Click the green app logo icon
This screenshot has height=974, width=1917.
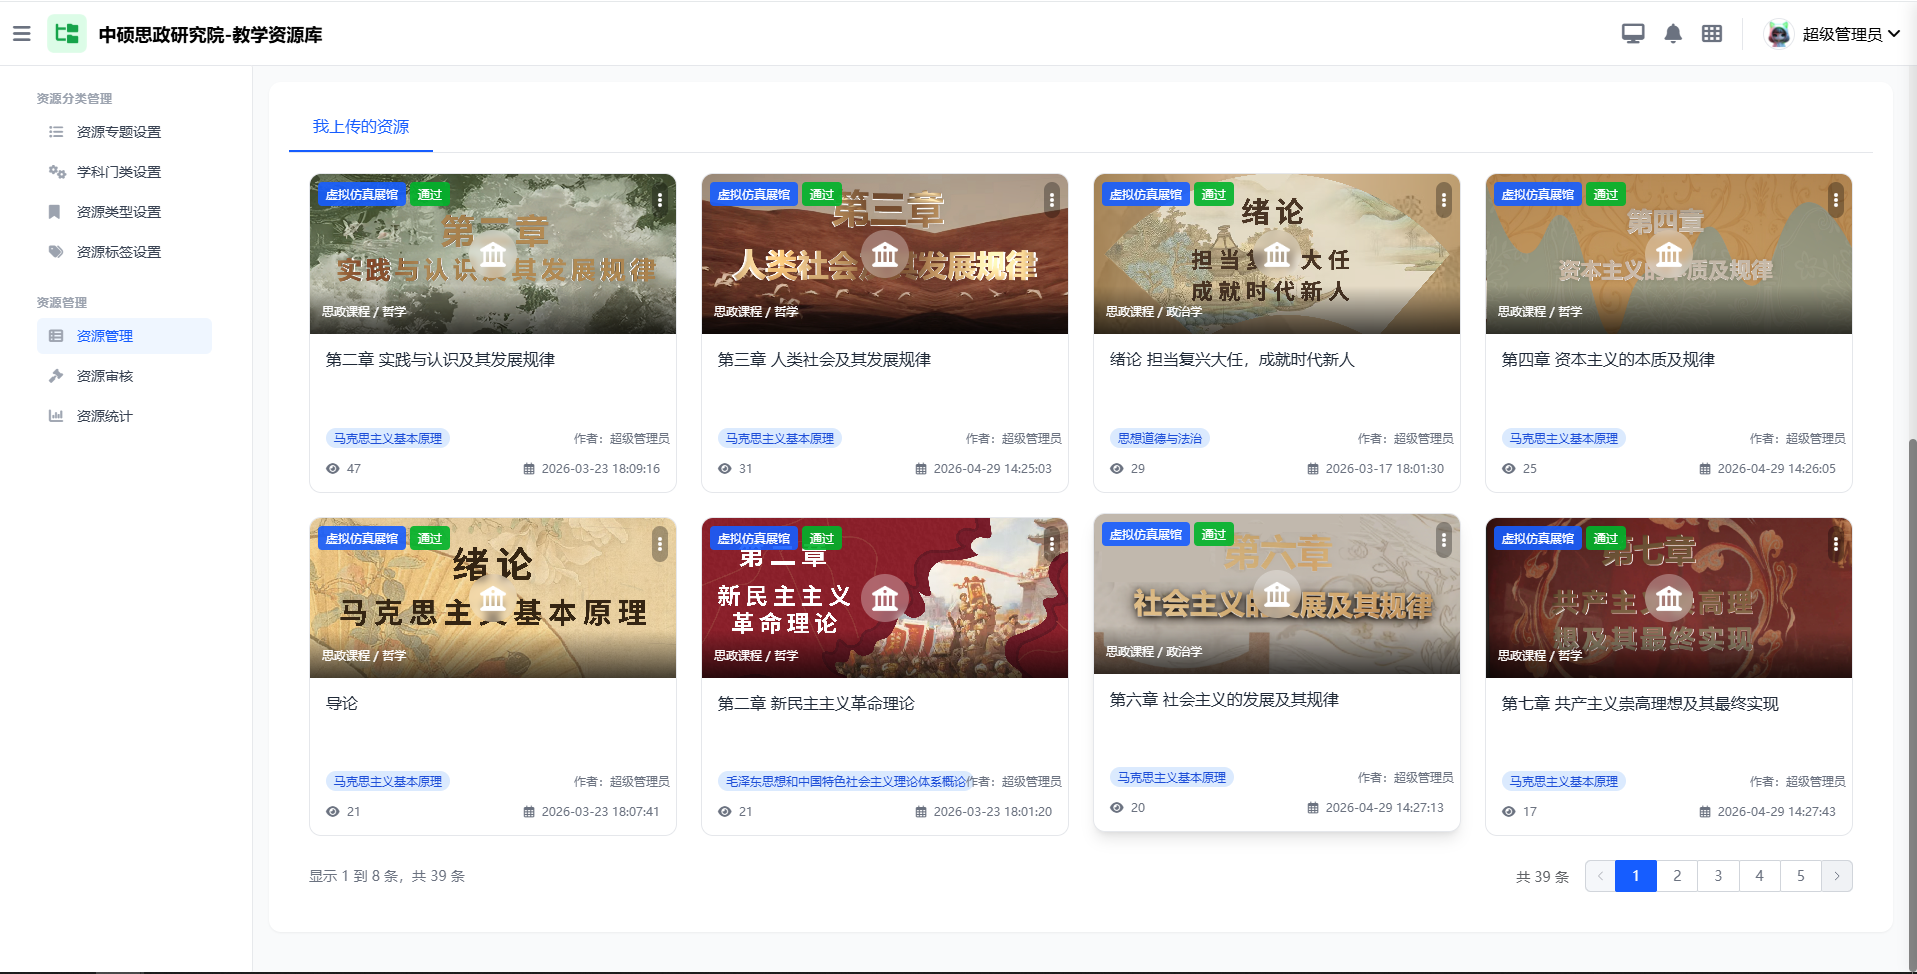click(67, 34)
